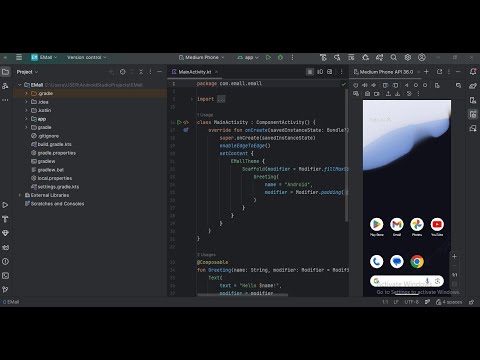Run the app with the green play icon
The height and width of the screenshot is (360, 480).
click(268, 57)
